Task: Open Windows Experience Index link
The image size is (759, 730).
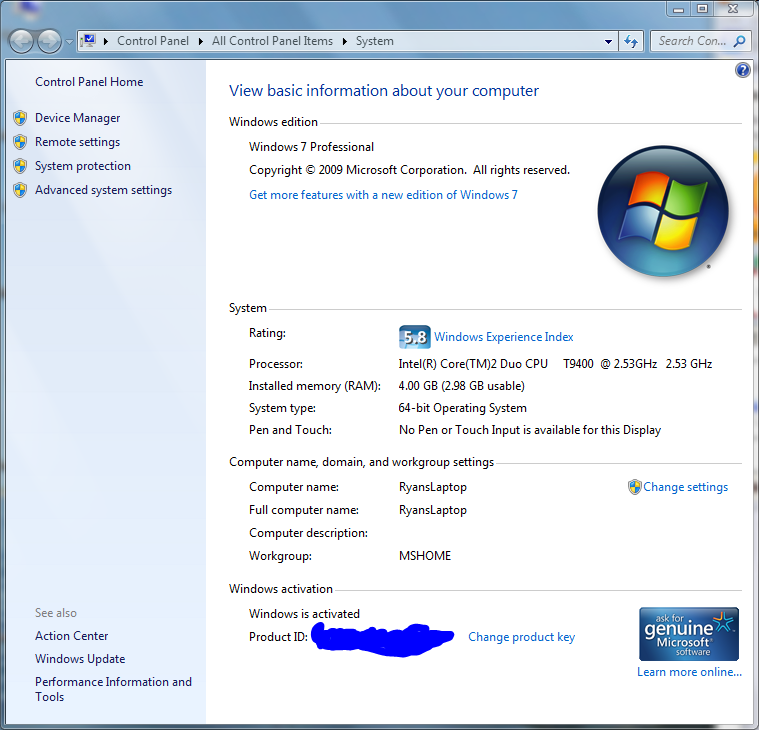Action: point(503,337)
